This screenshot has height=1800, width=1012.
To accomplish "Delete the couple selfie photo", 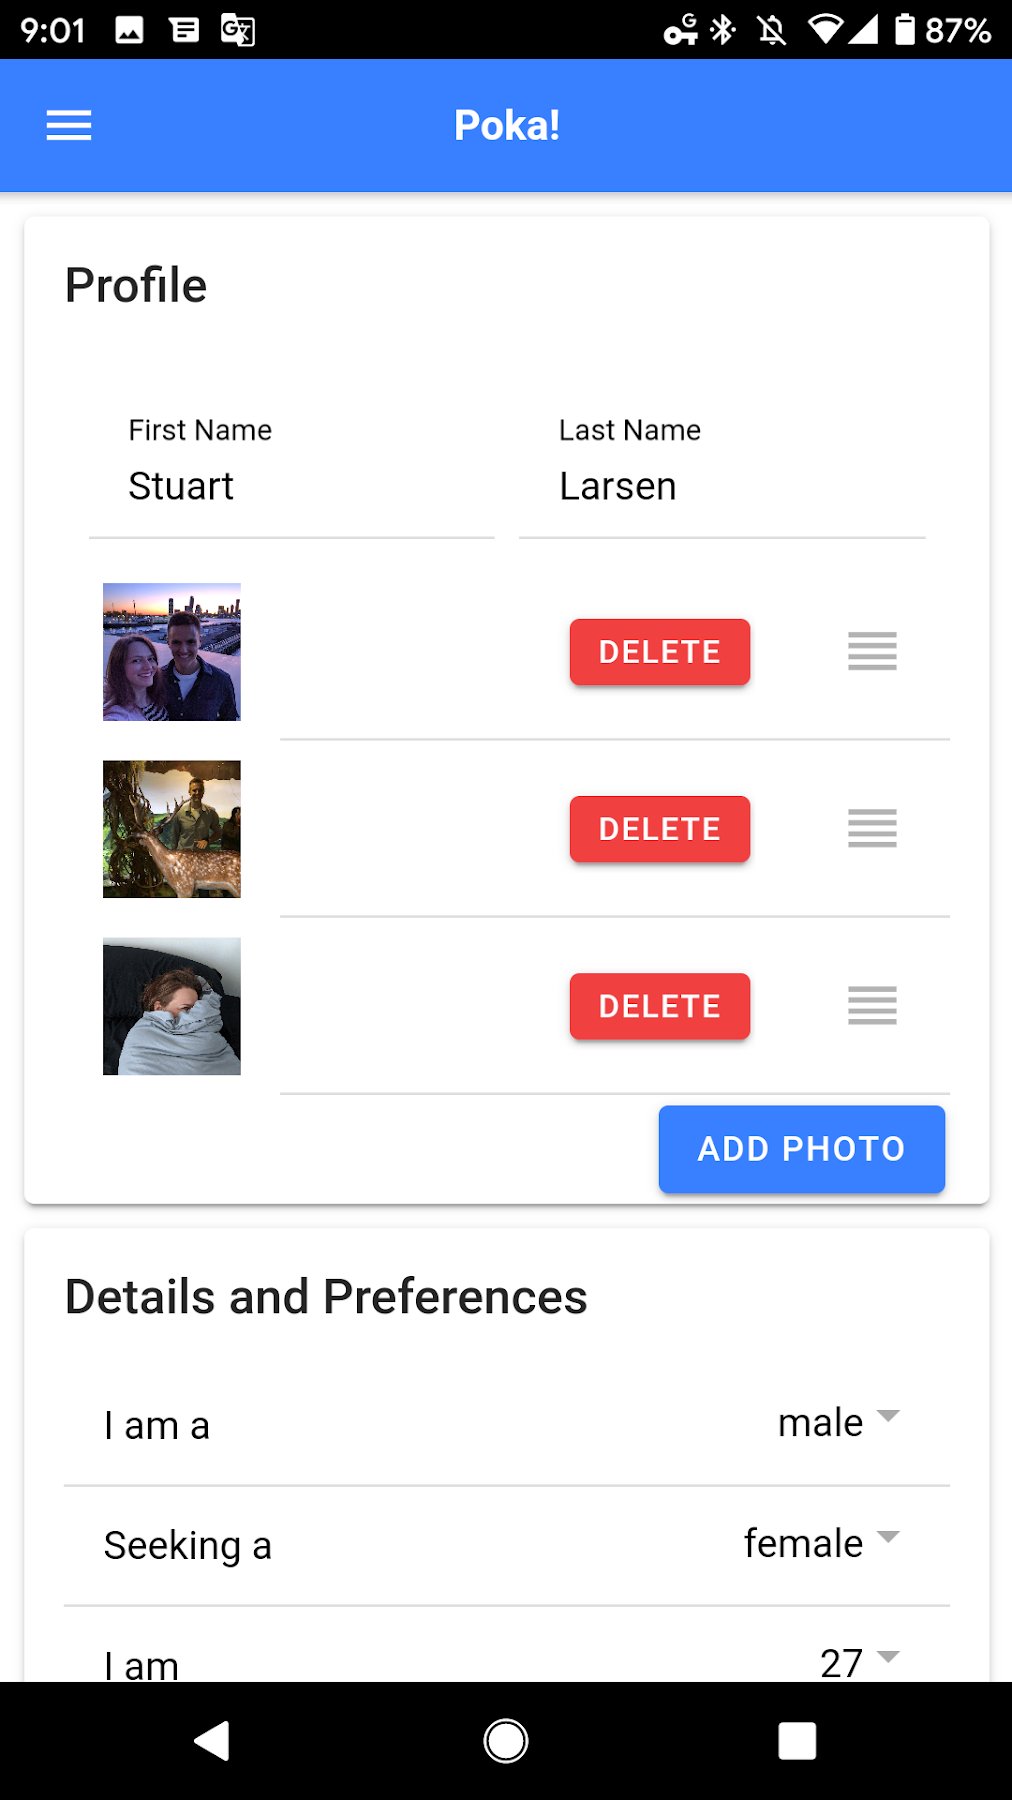I will click(659, 652).
